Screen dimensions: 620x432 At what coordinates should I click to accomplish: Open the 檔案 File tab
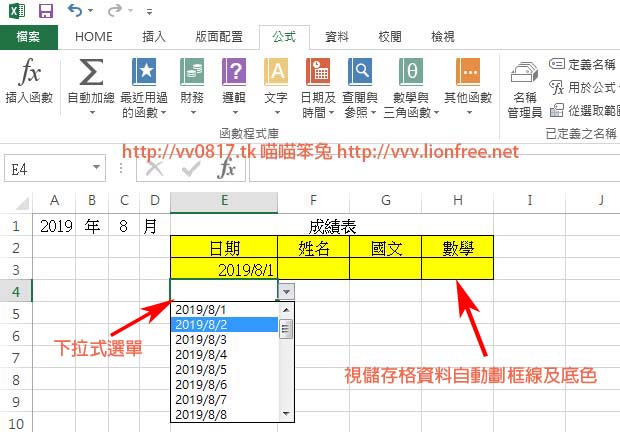coord(28,37)
